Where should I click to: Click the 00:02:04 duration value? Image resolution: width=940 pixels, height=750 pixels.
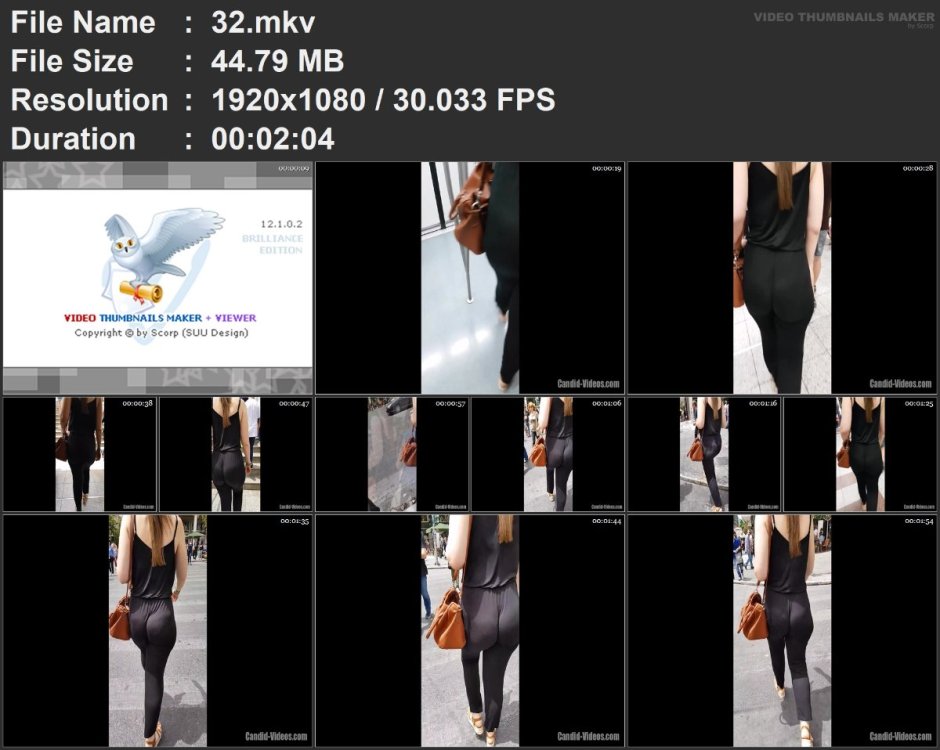pos(273,138)
